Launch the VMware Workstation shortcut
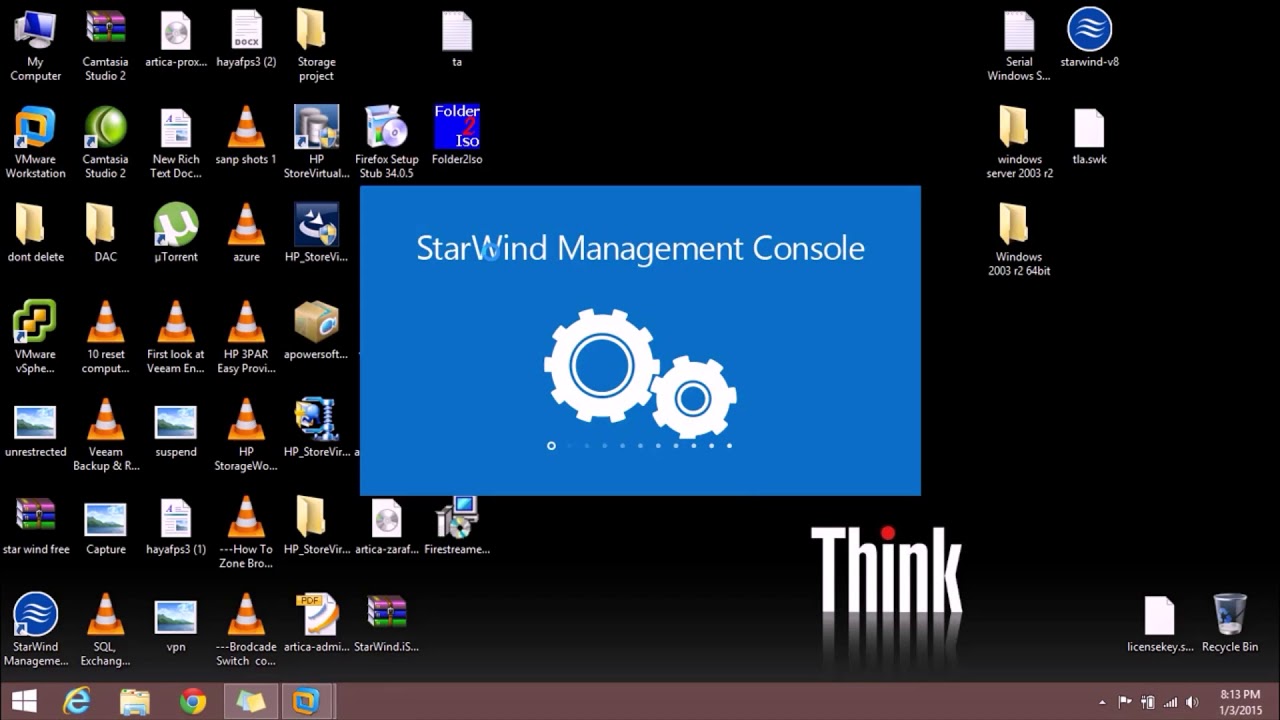1280x720 pixels. pos(35,143)
